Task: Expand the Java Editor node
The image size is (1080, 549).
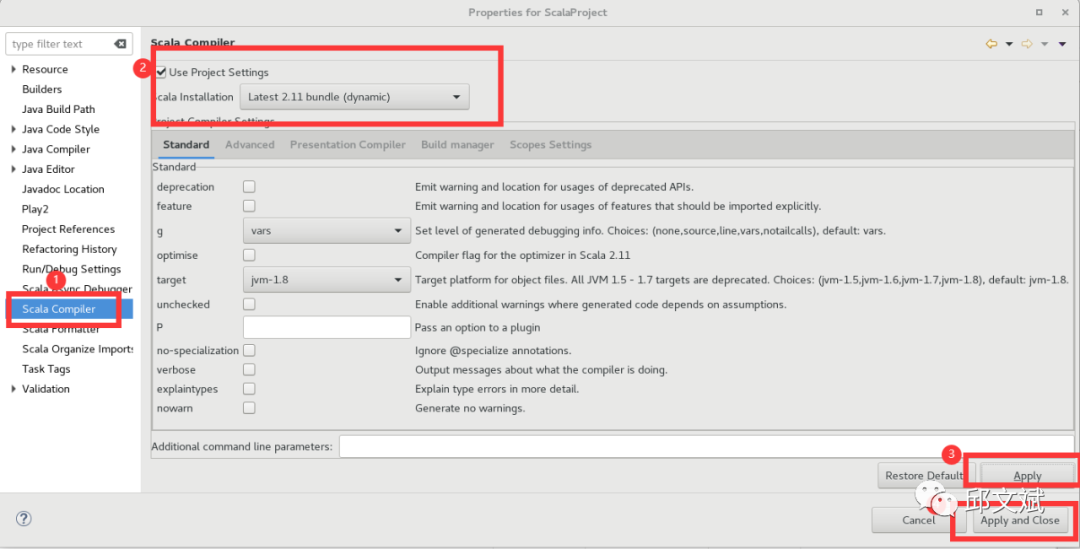Action: [13, 169]
